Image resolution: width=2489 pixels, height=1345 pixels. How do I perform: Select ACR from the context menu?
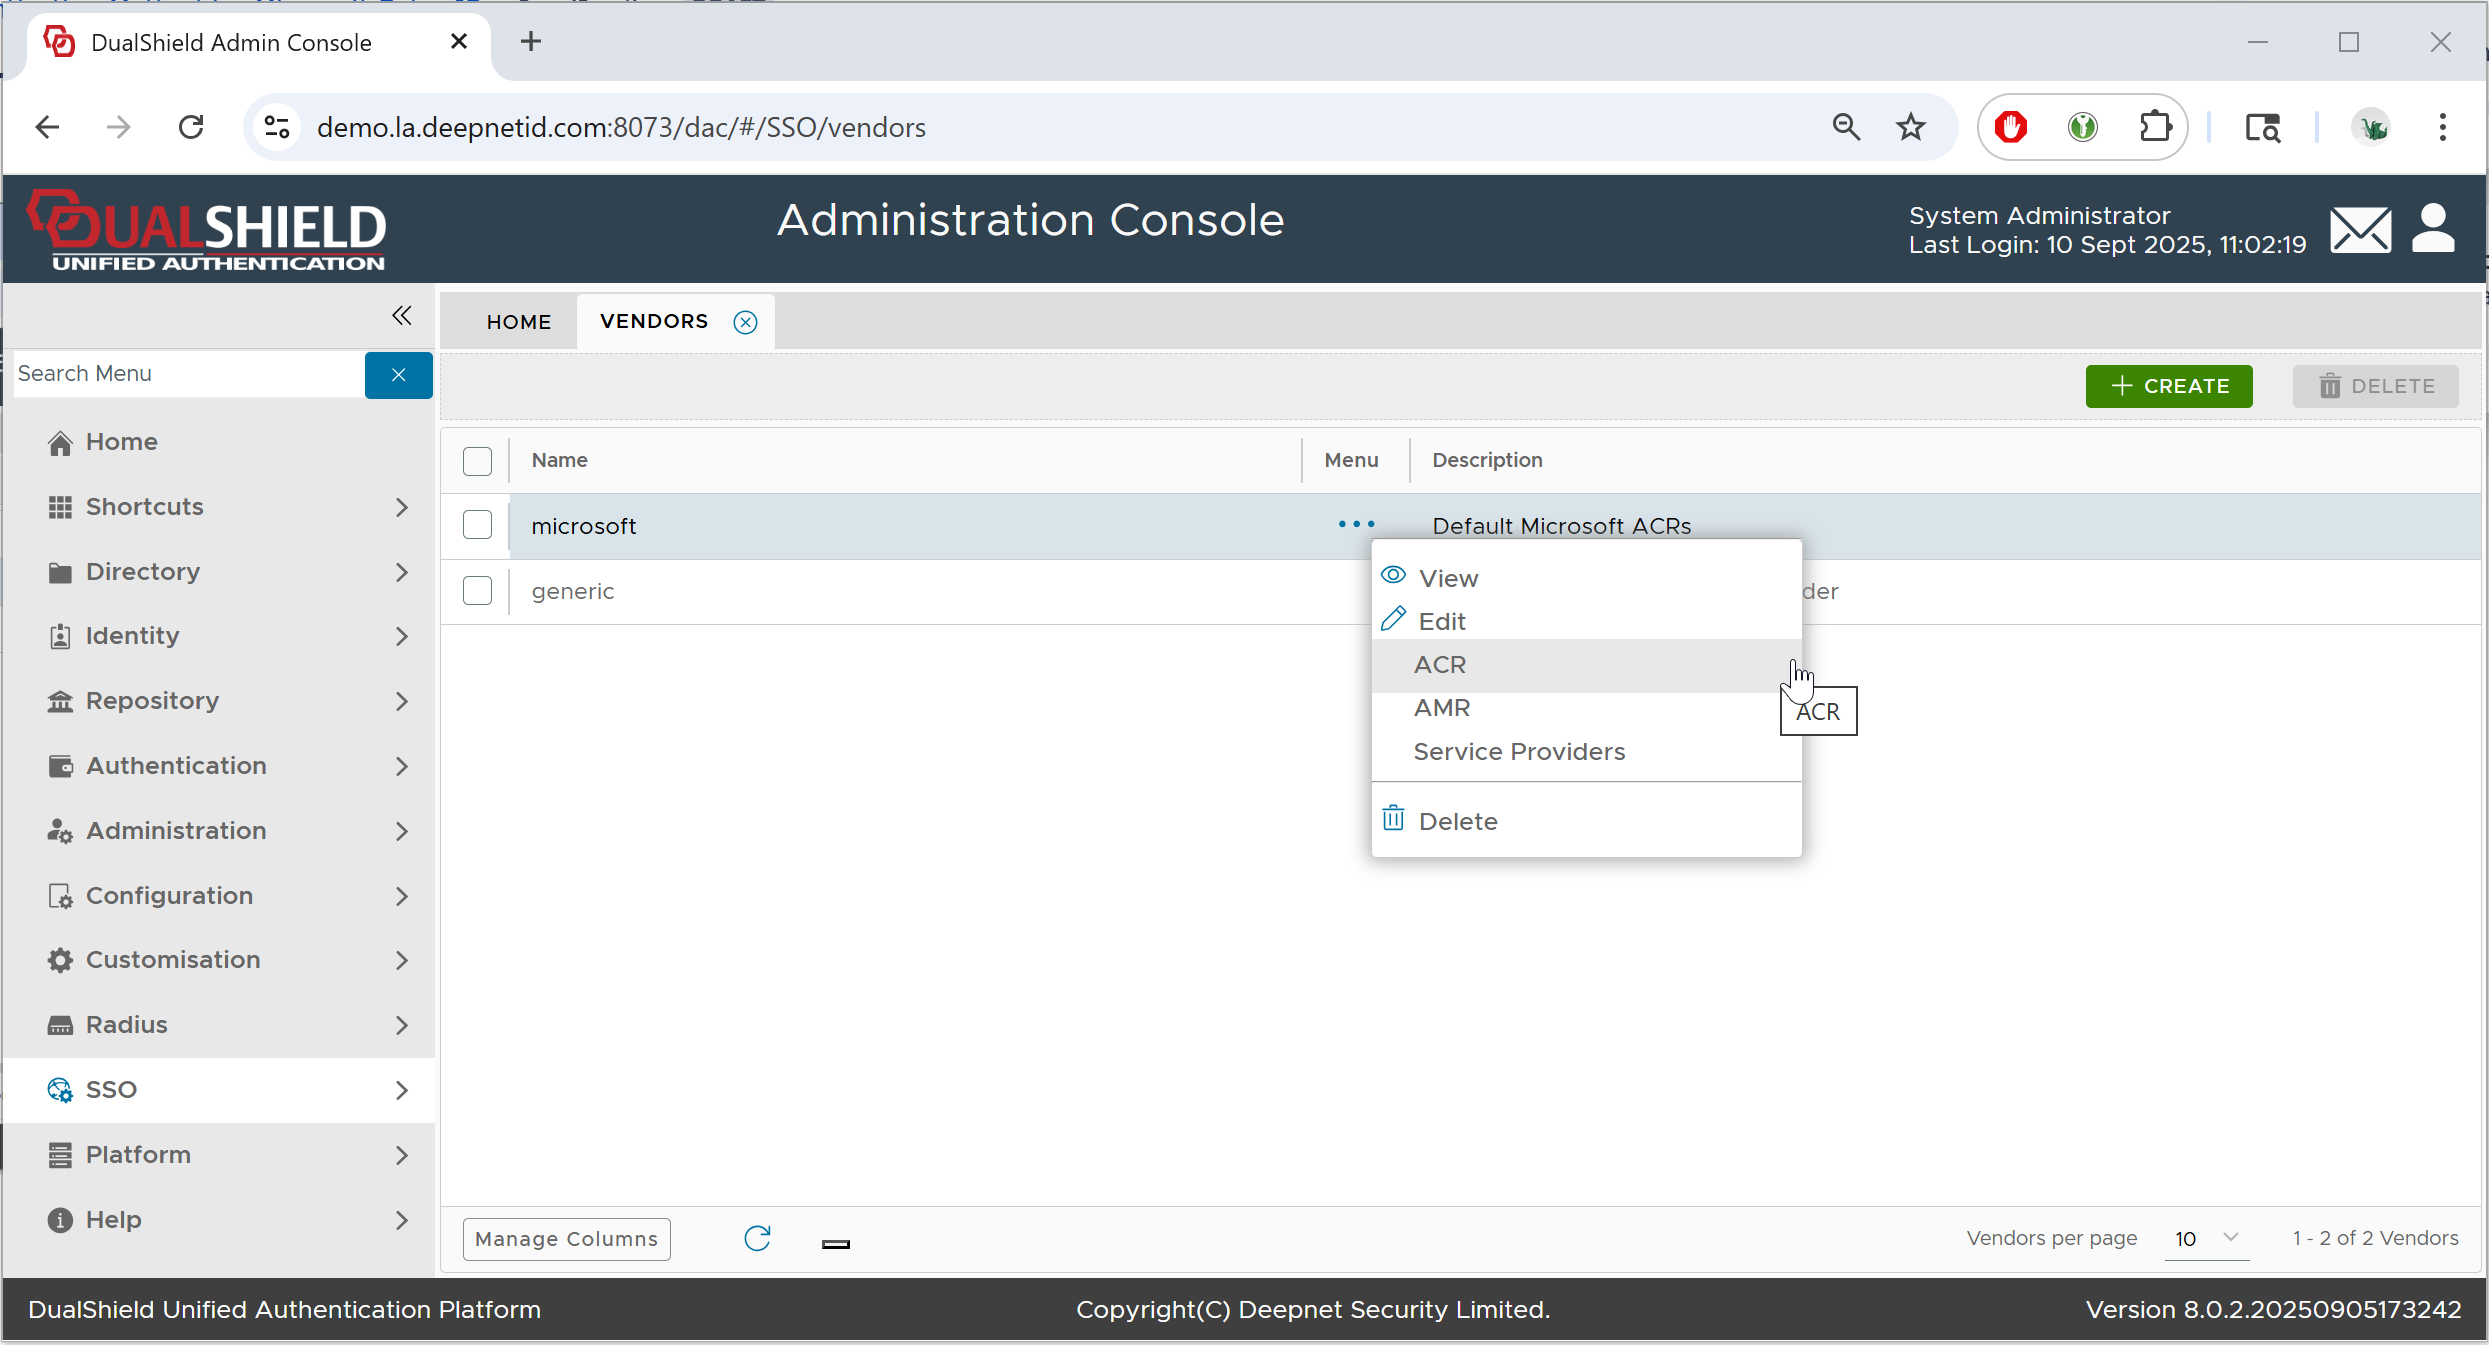click(x=1440, y=665)
